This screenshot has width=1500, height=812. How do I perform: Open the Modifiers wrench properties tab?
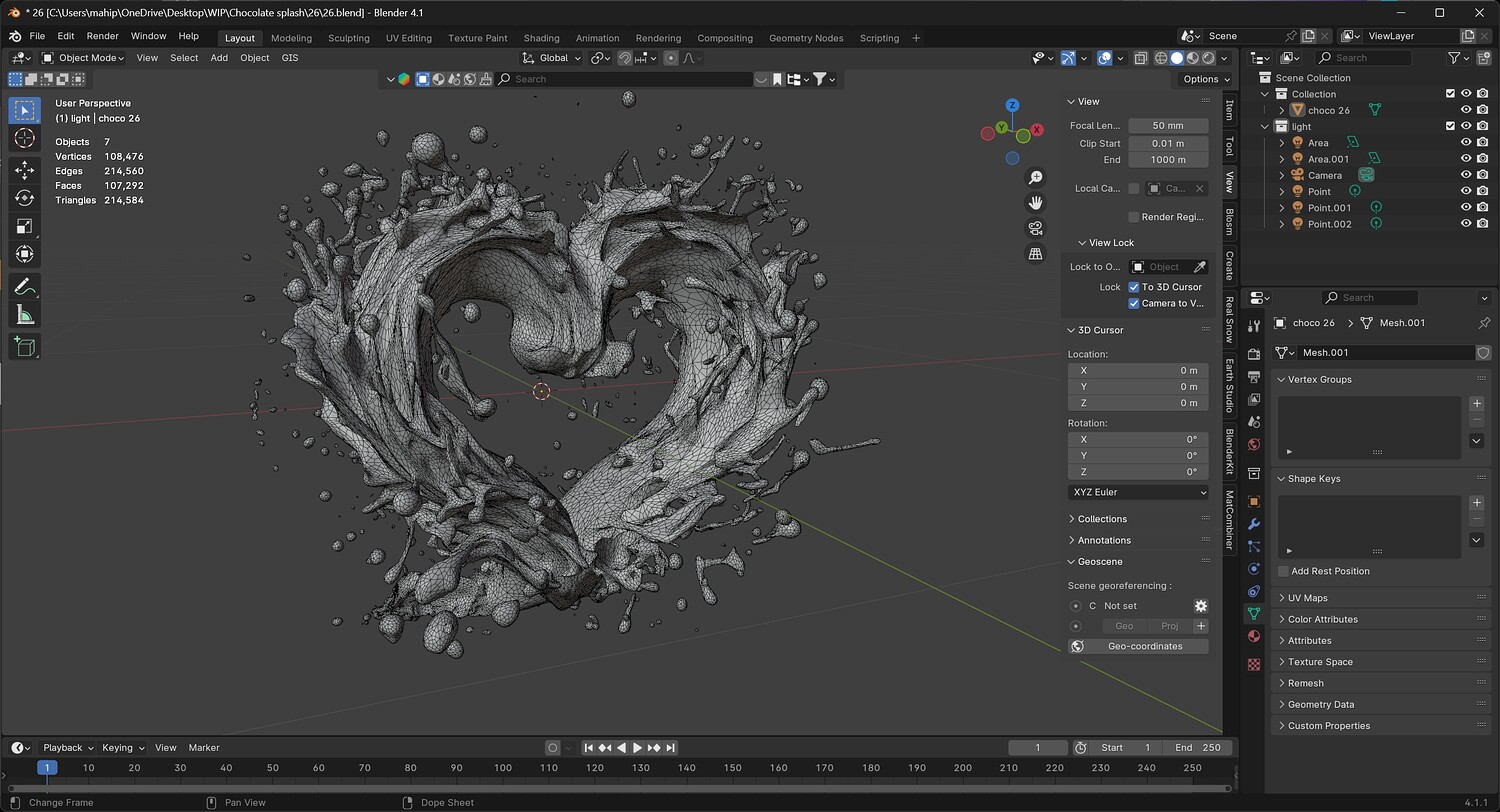pos(1254,524)
